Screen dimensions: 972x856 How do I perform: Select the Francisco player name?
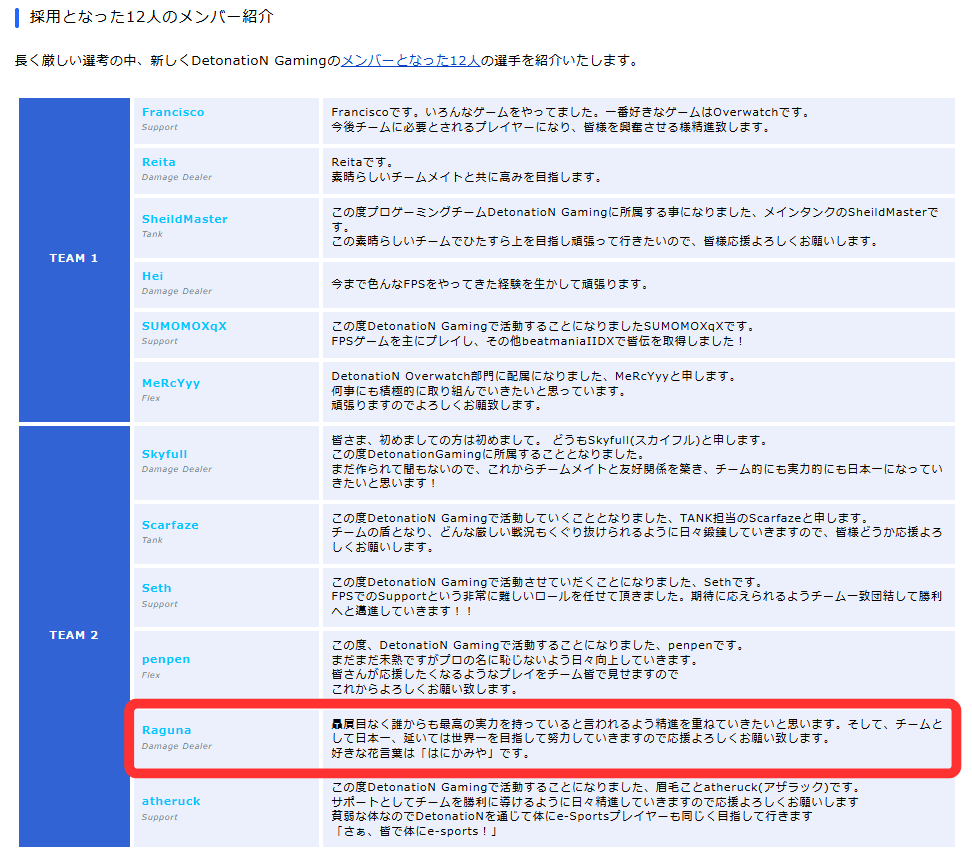point(173,112)
